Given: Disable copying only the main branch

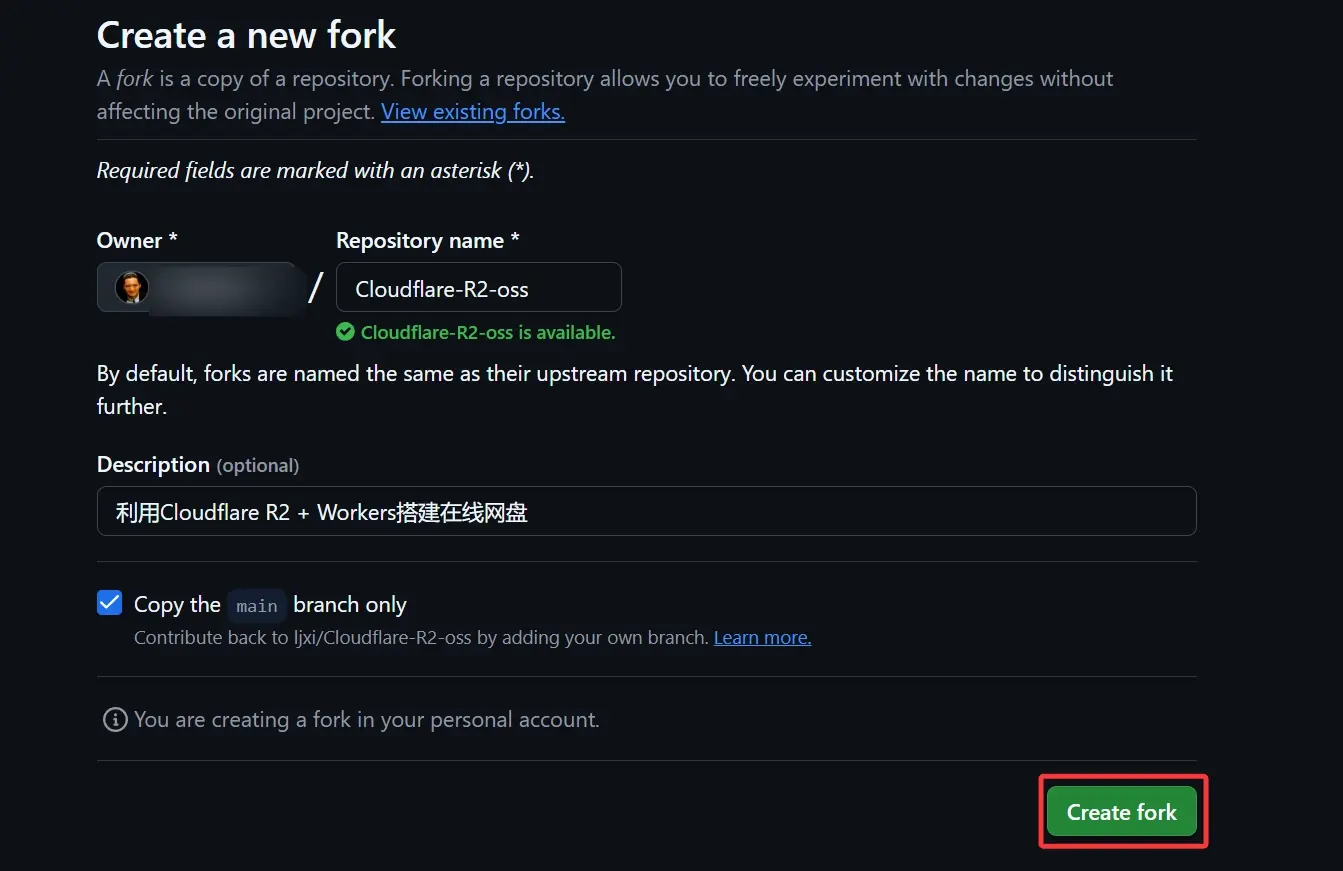Looking at the screenshot, I should click(x=110, y=602).
